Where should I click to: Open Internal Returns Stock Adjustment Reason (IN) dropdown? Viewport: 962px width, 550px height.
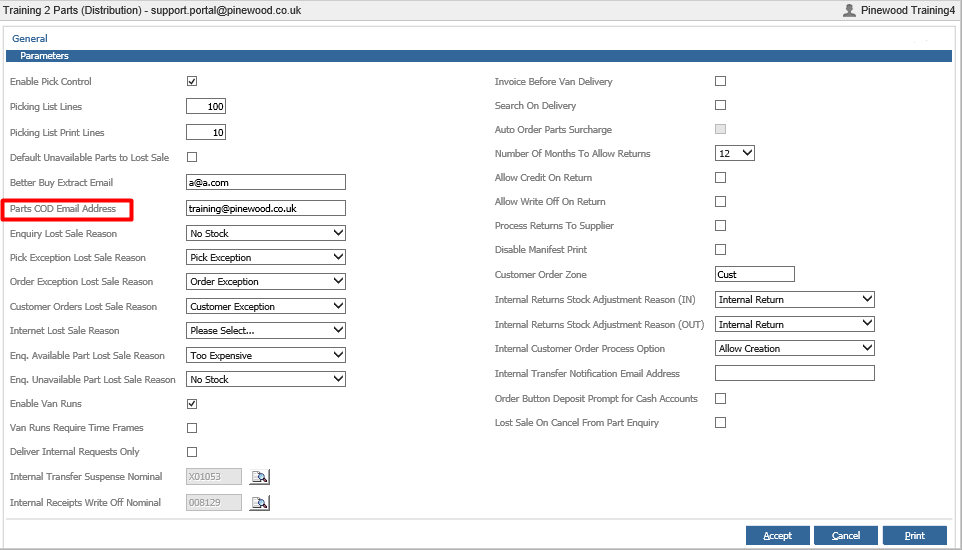point(795,300)
